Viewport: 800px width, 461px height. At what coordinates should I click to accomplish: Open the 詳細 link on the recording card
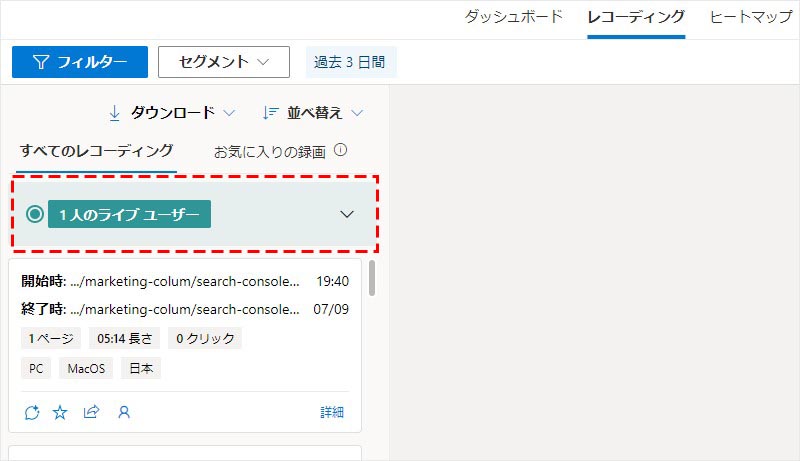tap(332, 412)
